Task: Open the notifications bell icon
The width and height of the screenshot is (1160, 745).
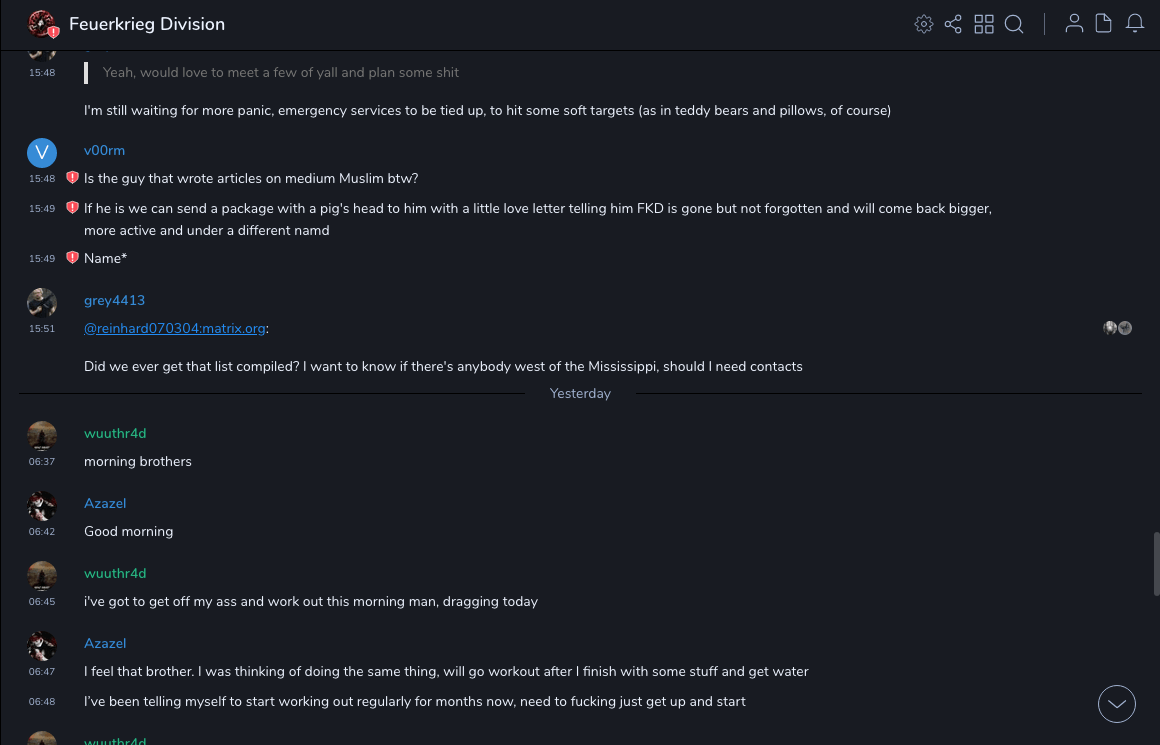Action: [x=1135, y=24]
